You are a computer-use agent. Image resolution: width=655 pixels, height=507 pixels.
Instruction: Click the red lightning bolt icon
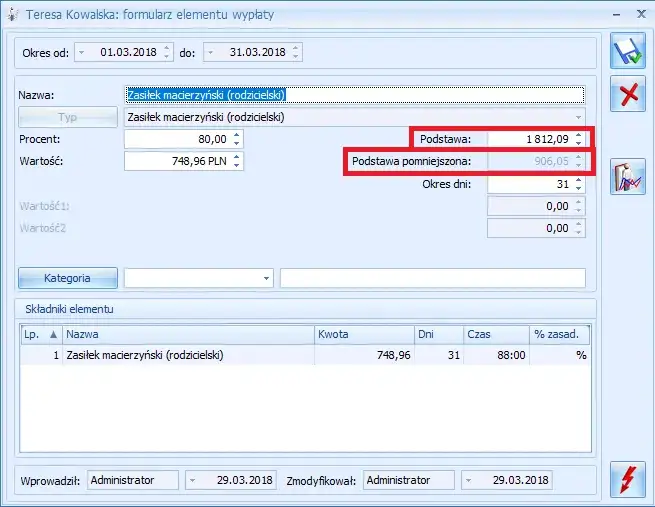coord(628,479)
